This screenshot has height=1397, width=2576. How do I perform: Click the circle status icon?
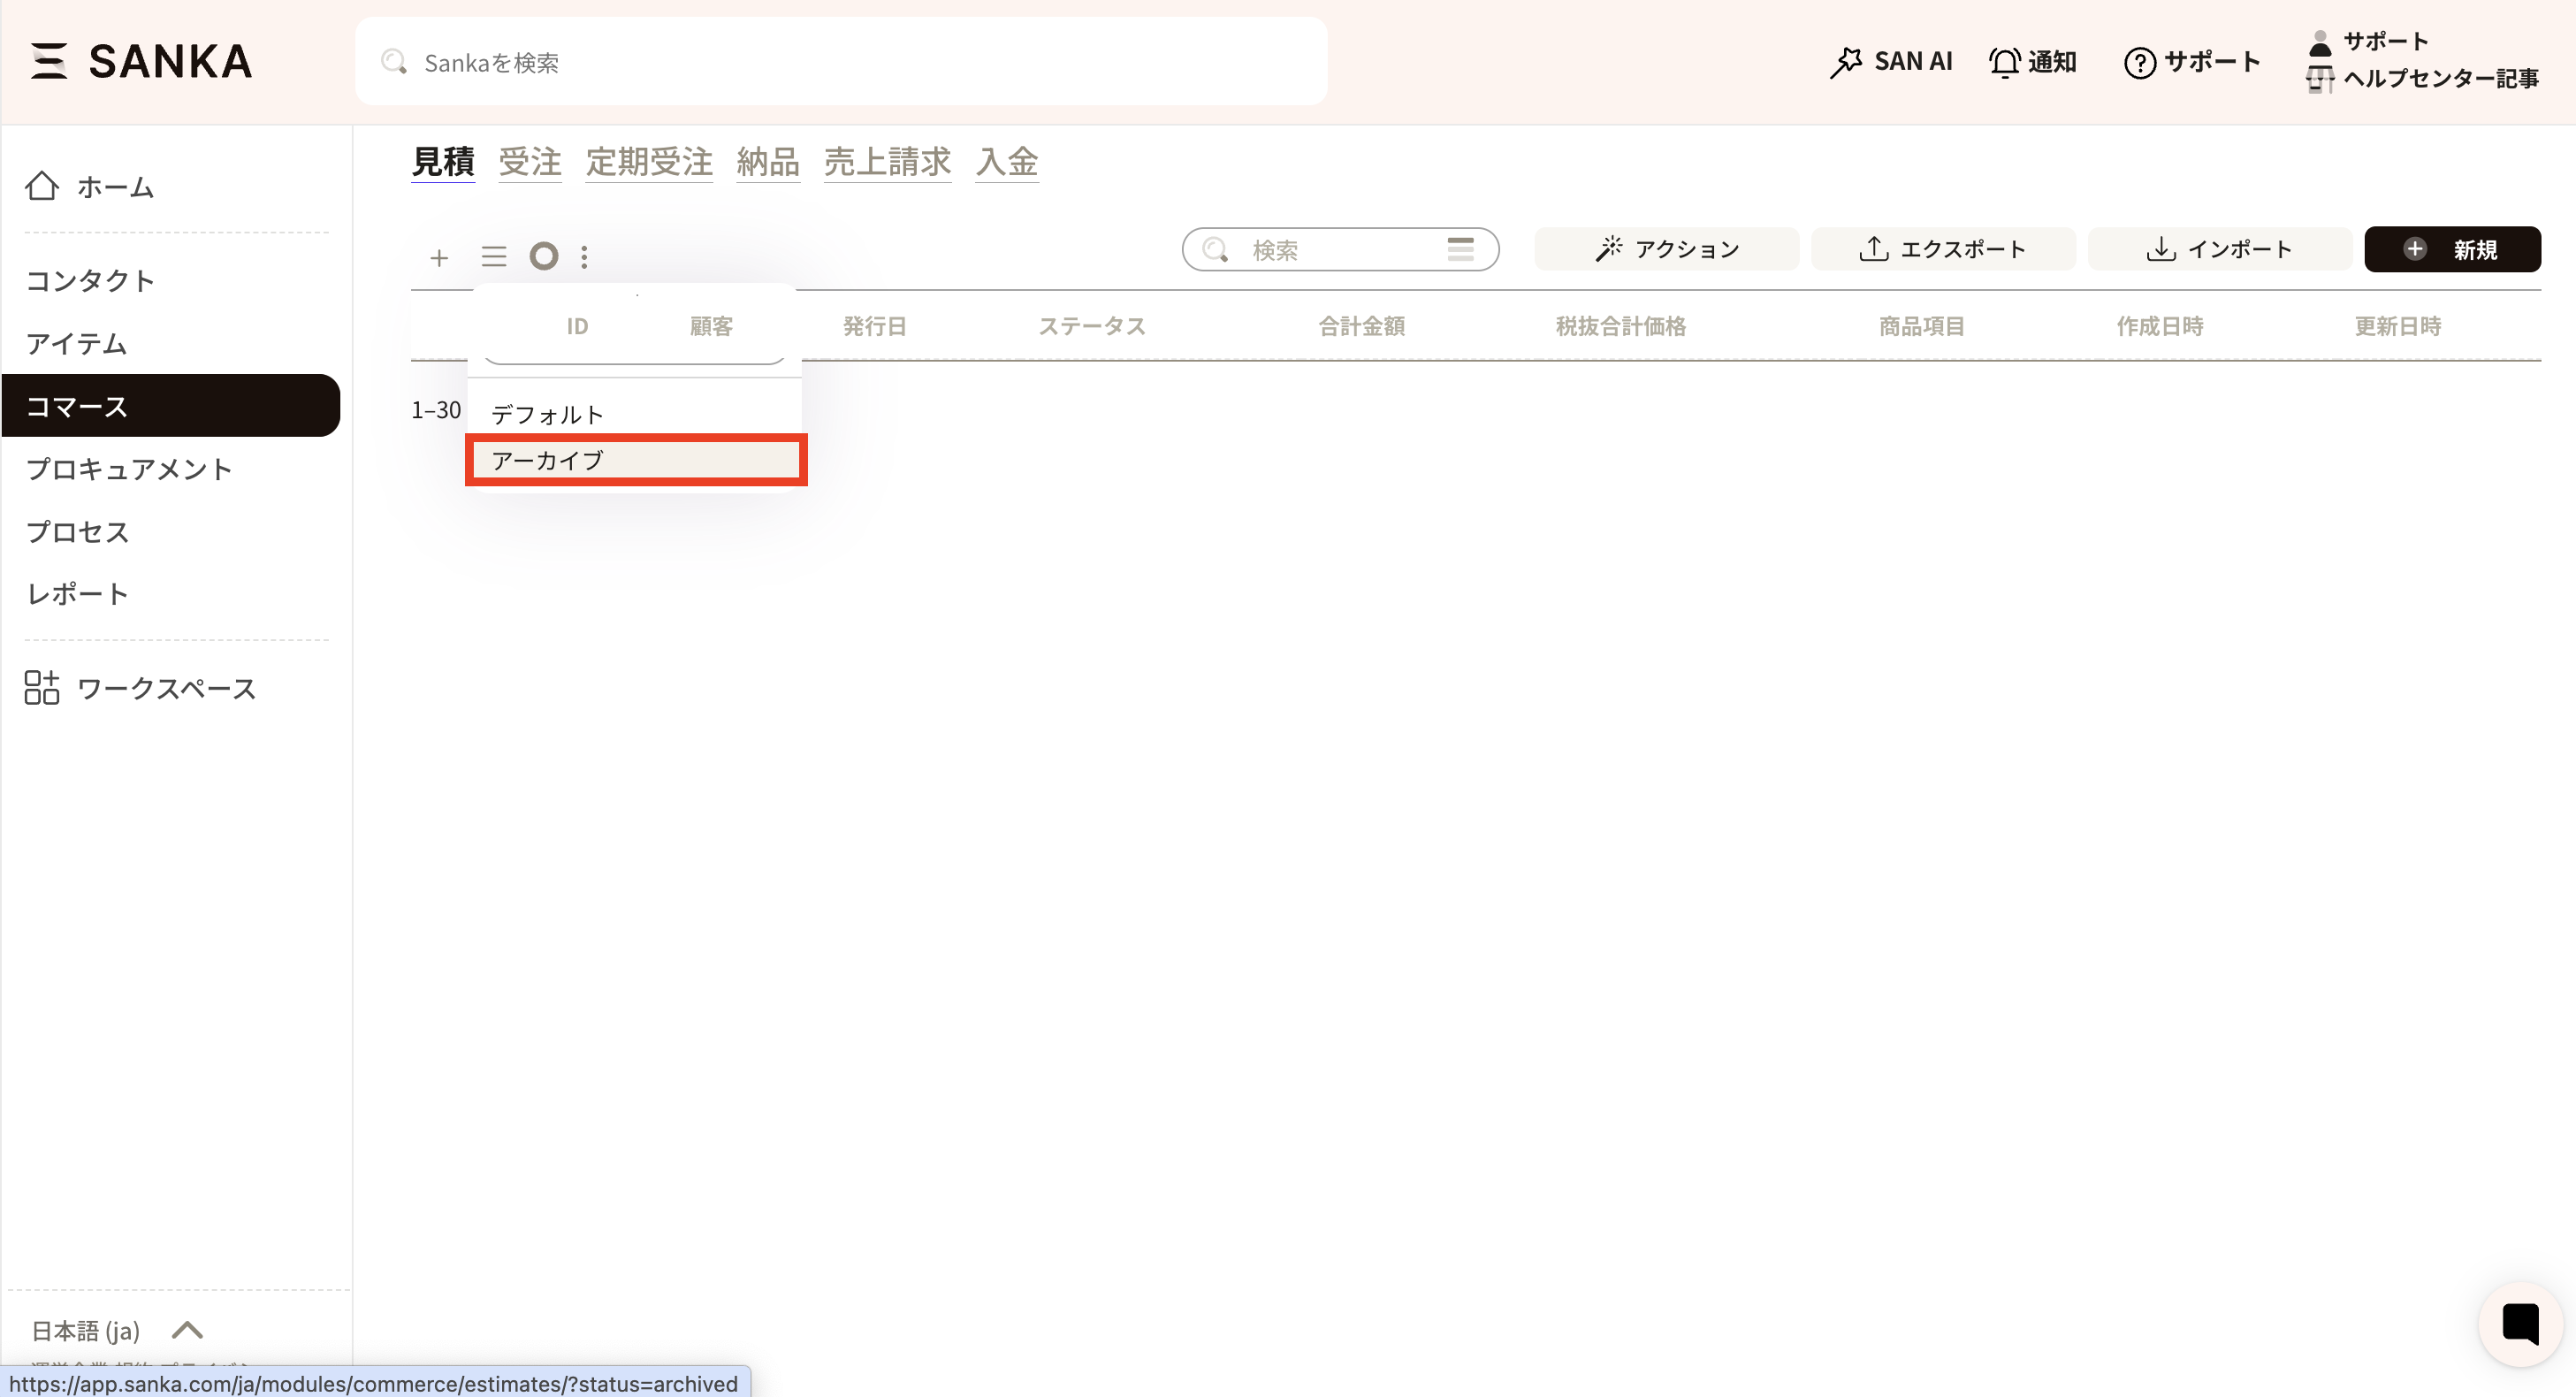544,256
